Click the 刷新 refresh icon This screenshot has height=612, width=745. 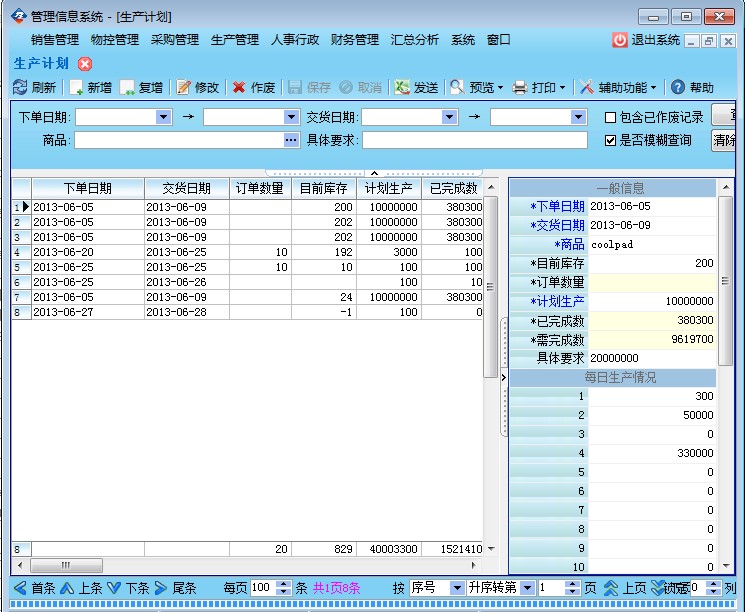(20, 87)
